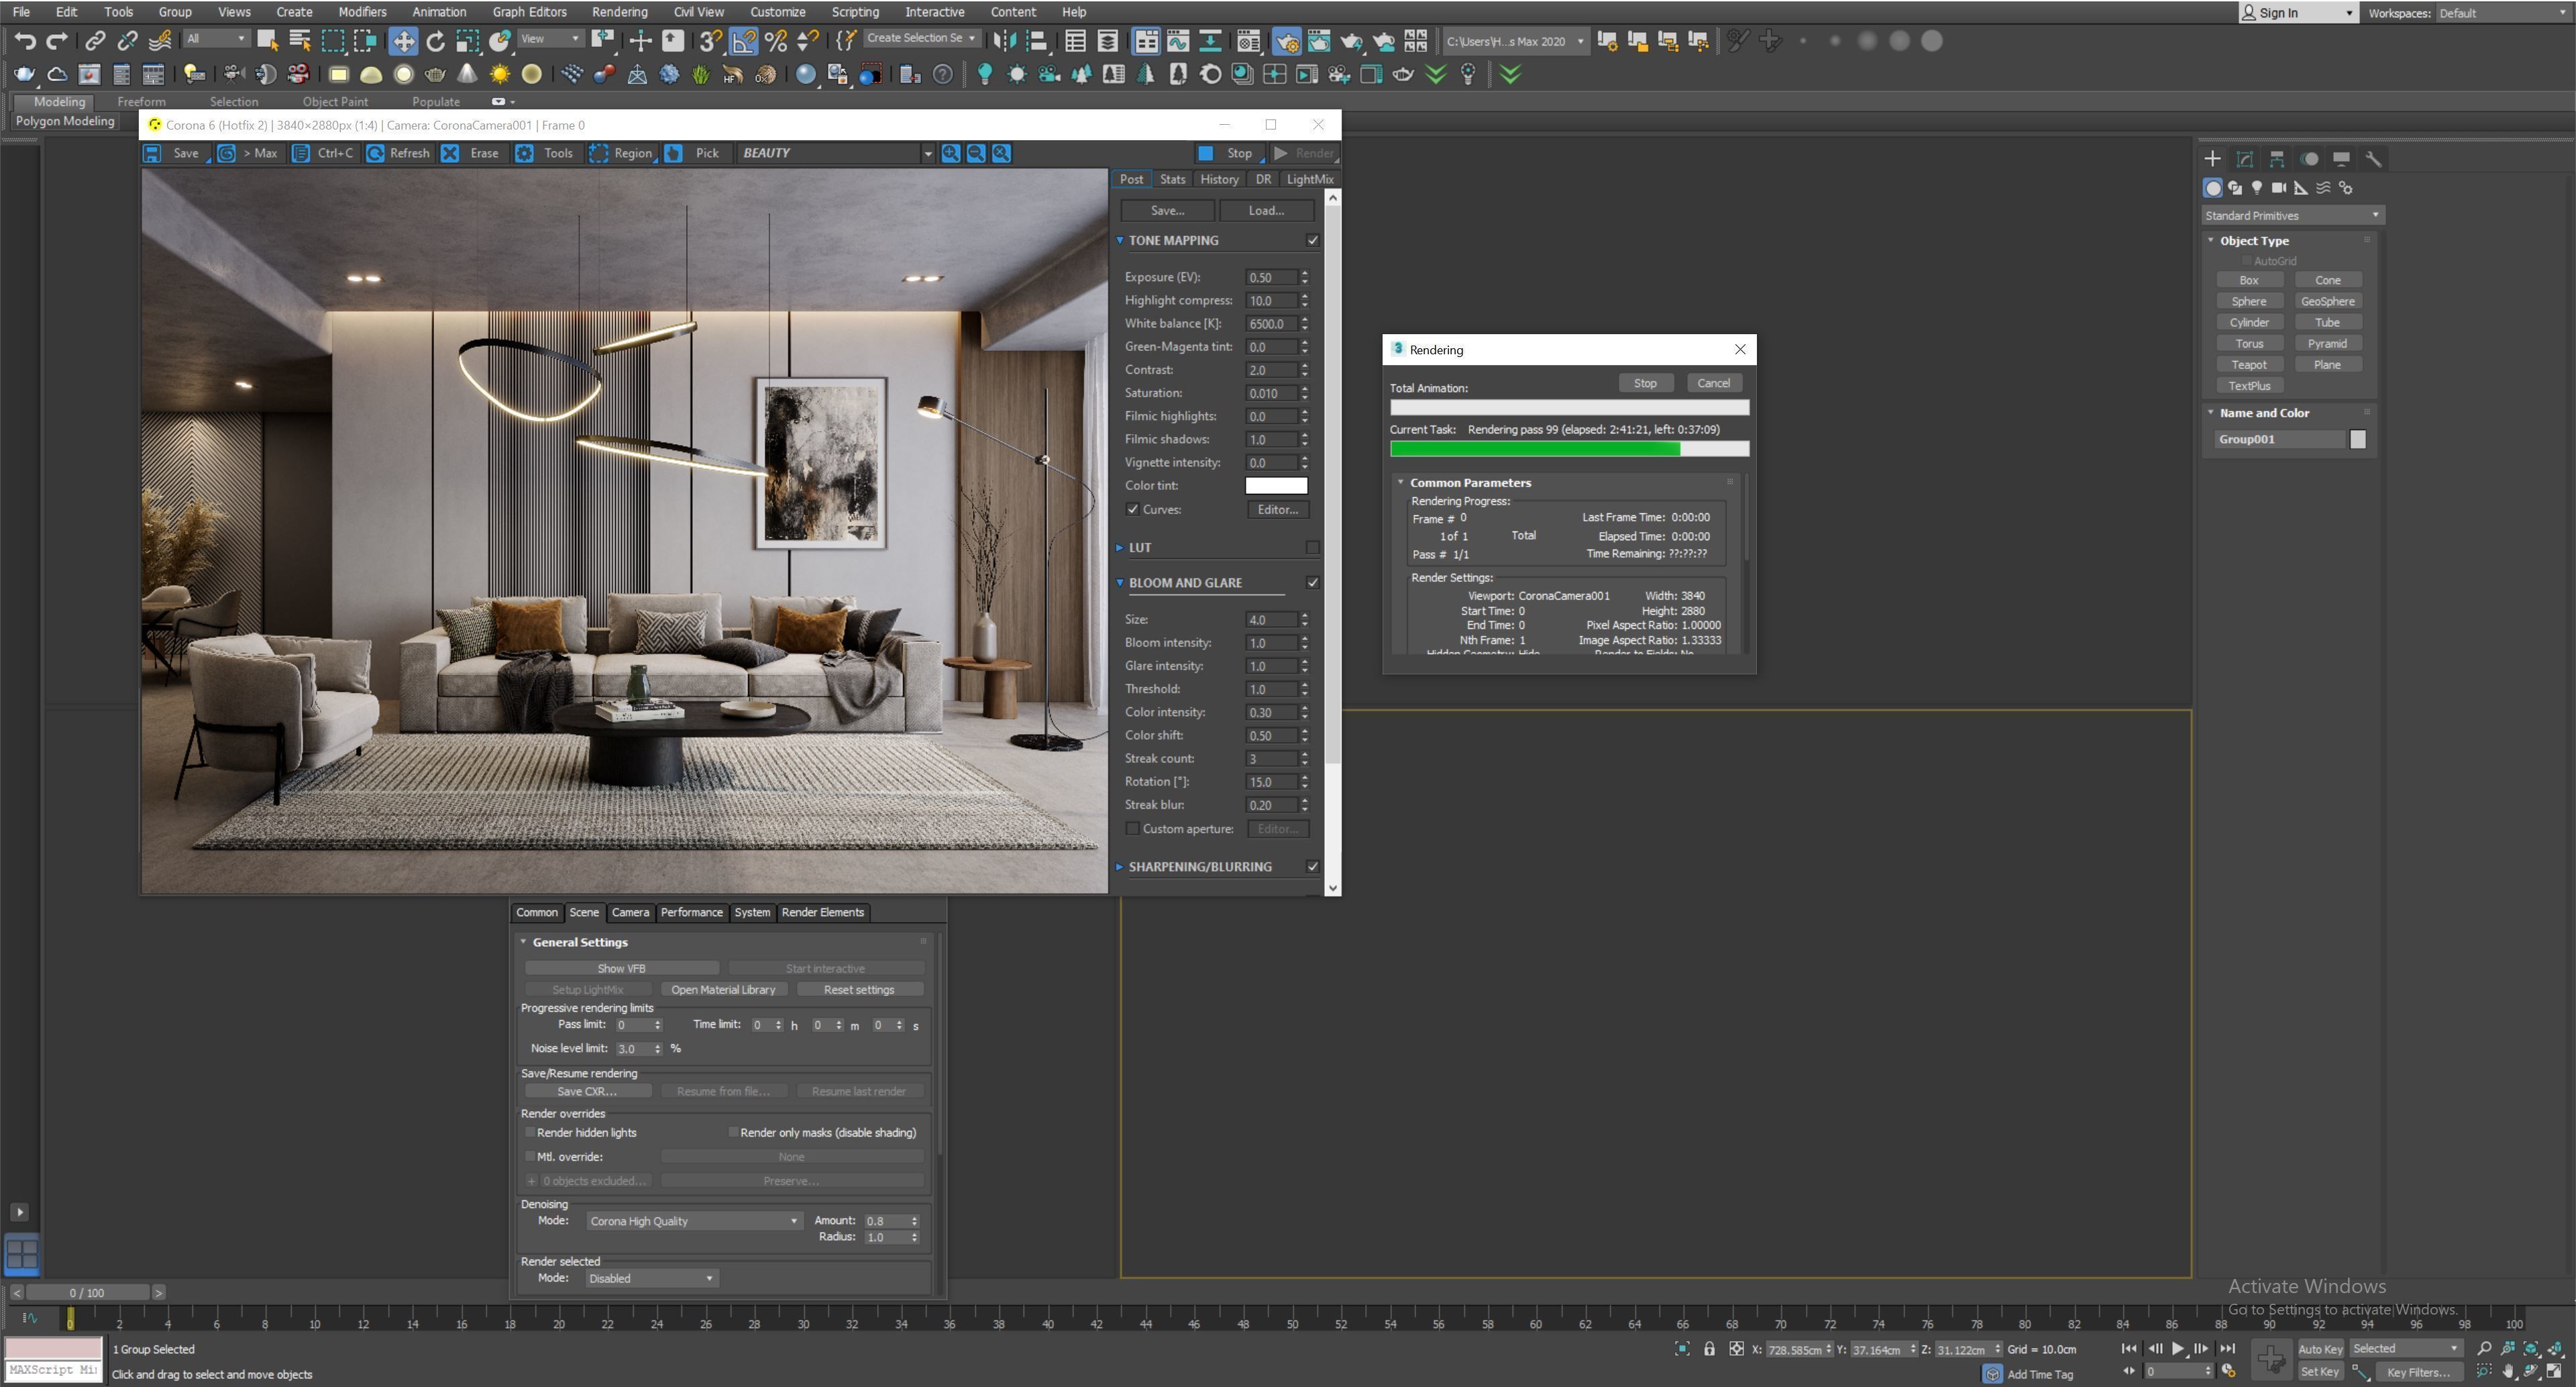The height and width of the screenshot is (1387, 2576).
Task: Open the Hierarchy command panel icon
Action: click(x=2277, y=159)
